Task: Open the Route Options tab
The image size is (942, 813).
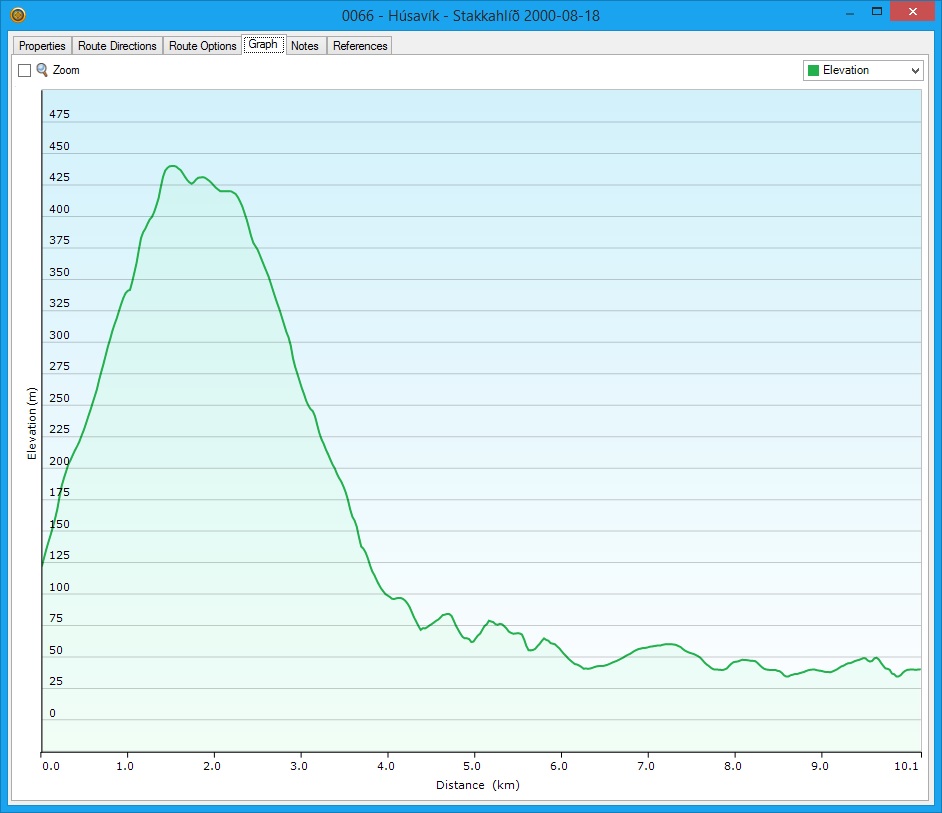Action: click(202, 46)
